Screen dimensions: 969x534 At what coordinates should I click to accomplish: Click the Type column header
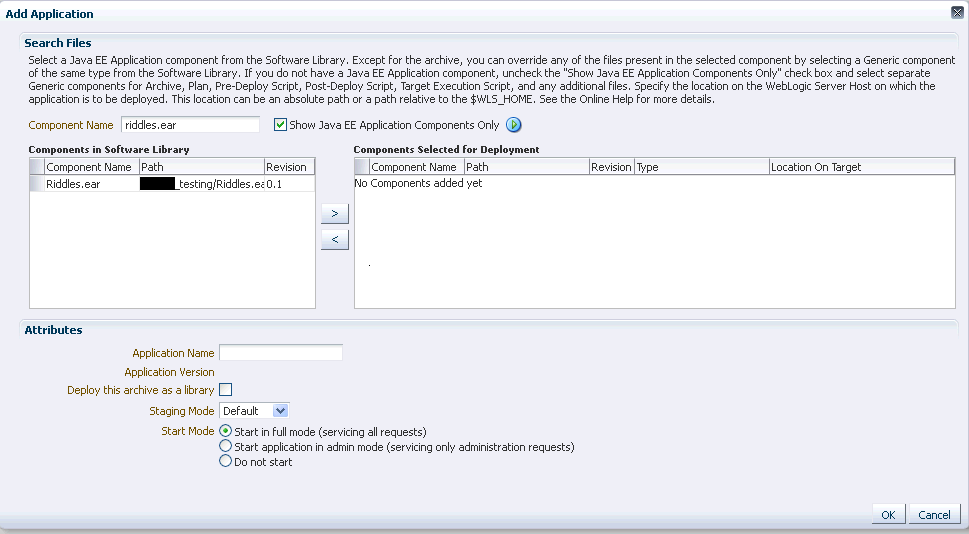pyautogui.click(x=701, y=167)
